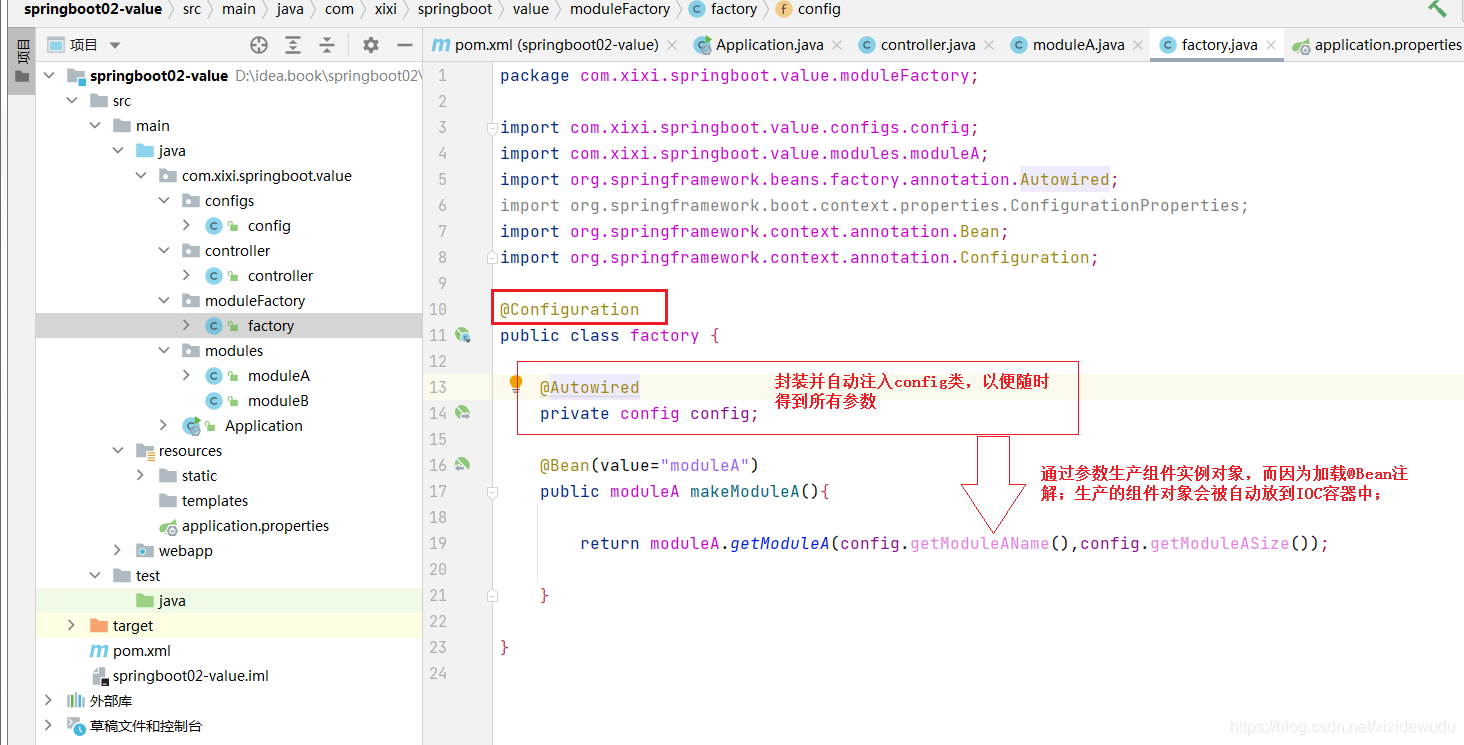Collapse the src folder arrow

tap(72, 101)
